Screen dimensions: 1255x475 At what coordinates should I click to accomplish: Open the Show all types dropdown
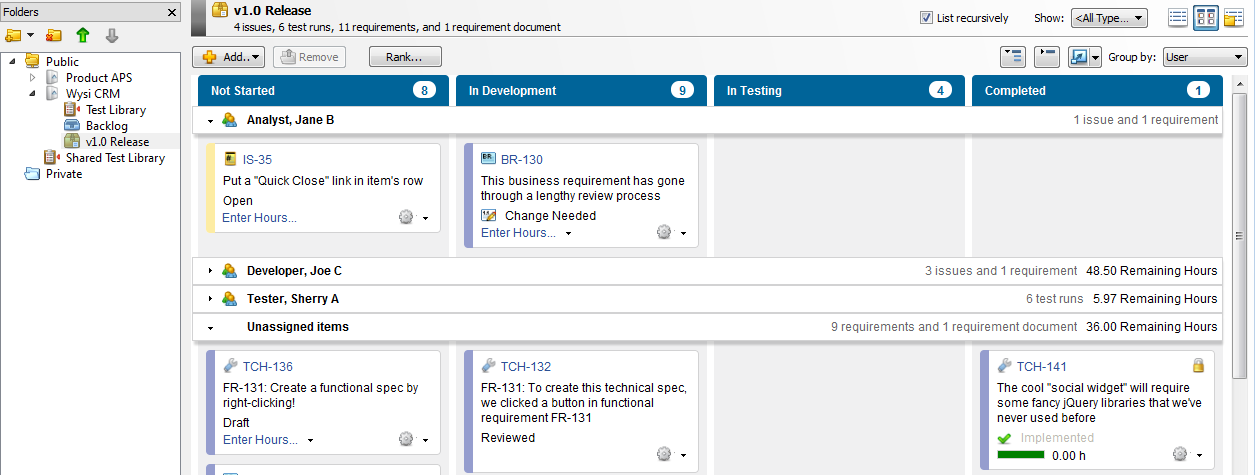point(1108,18)
